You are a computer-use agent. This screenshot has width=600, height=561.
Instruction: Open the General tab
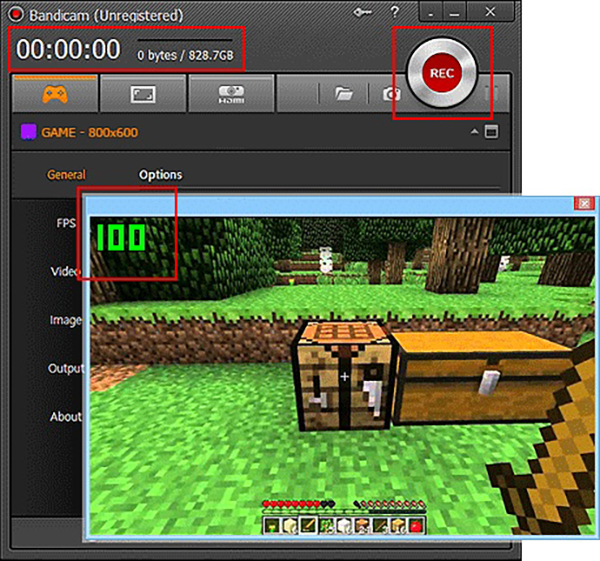[66, 175]
